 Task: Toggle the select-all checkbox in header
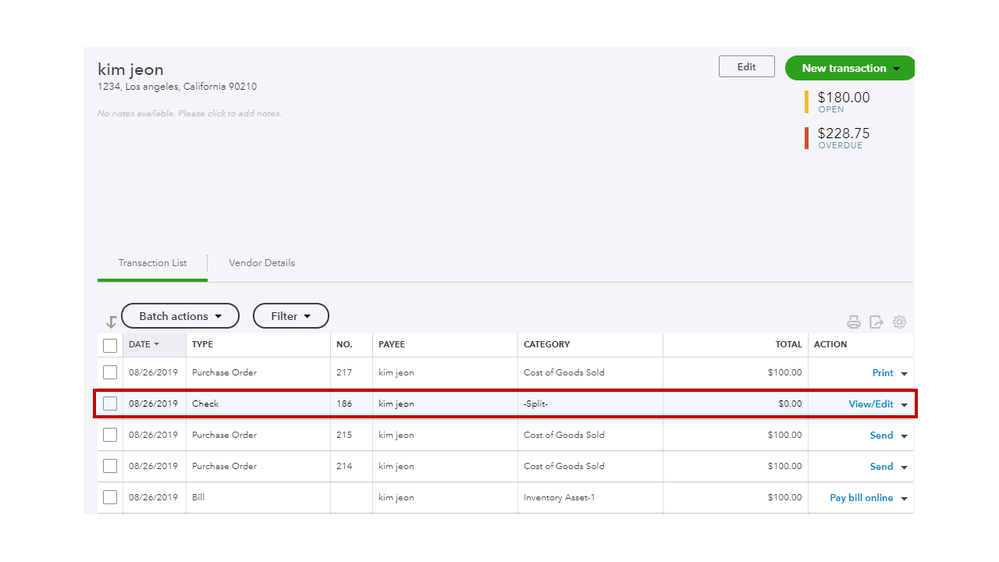110,345
